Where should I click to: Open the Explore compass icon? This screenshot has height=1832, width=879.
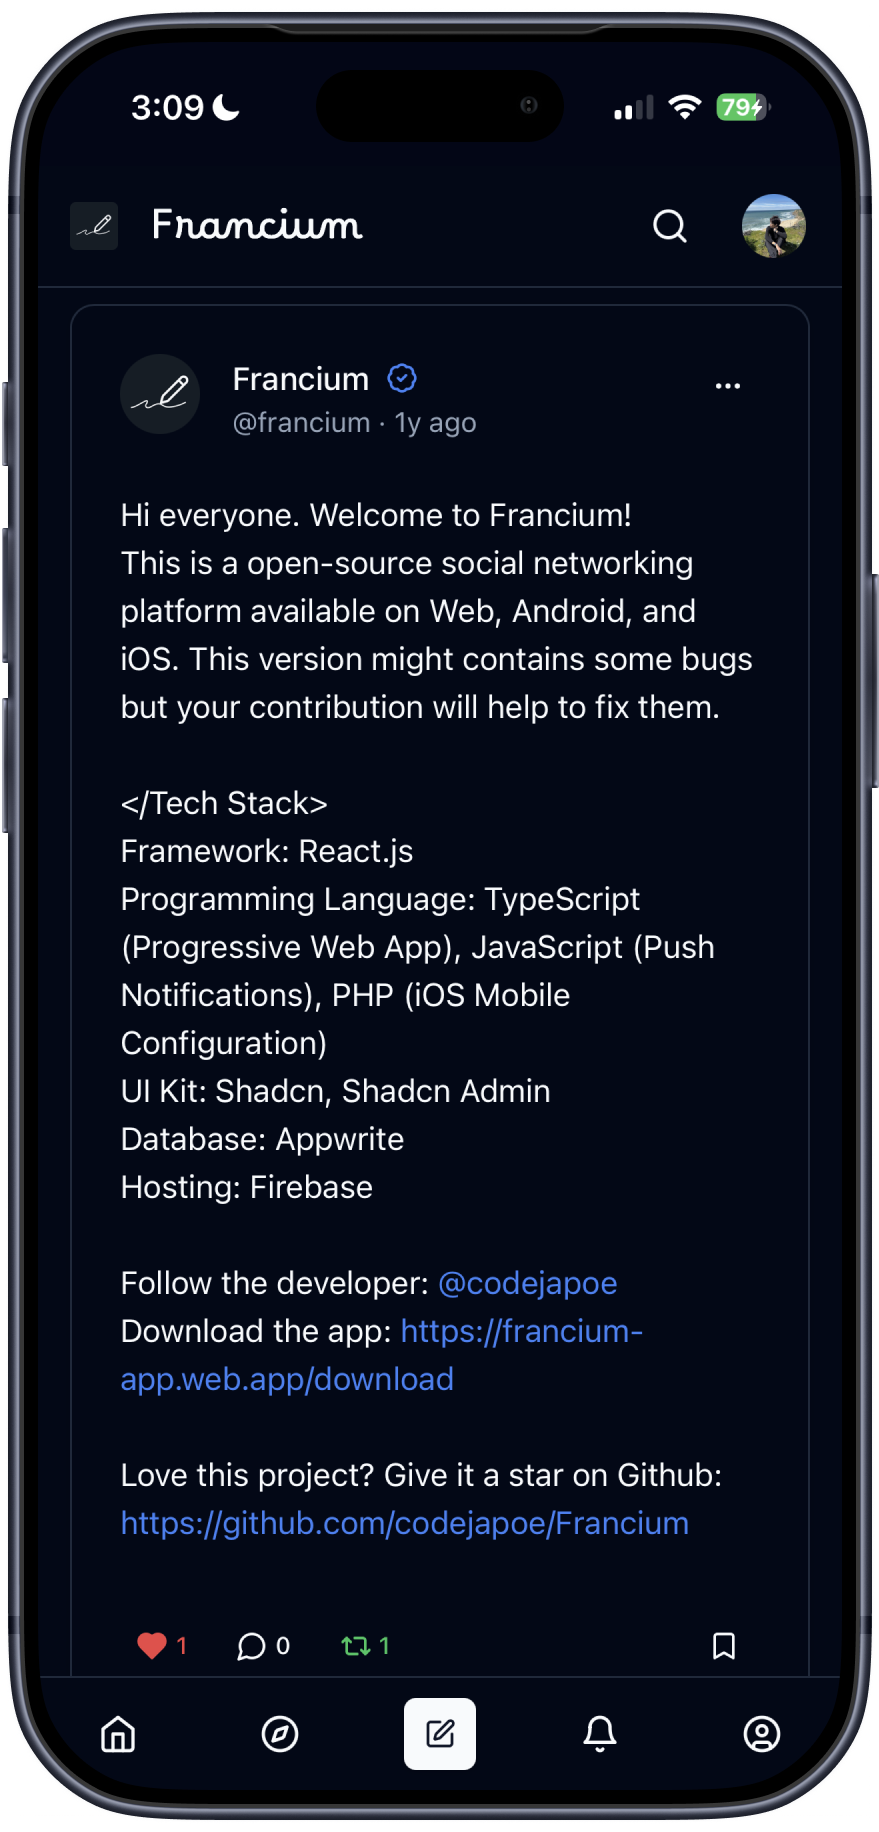click(x=278, y=1735)
